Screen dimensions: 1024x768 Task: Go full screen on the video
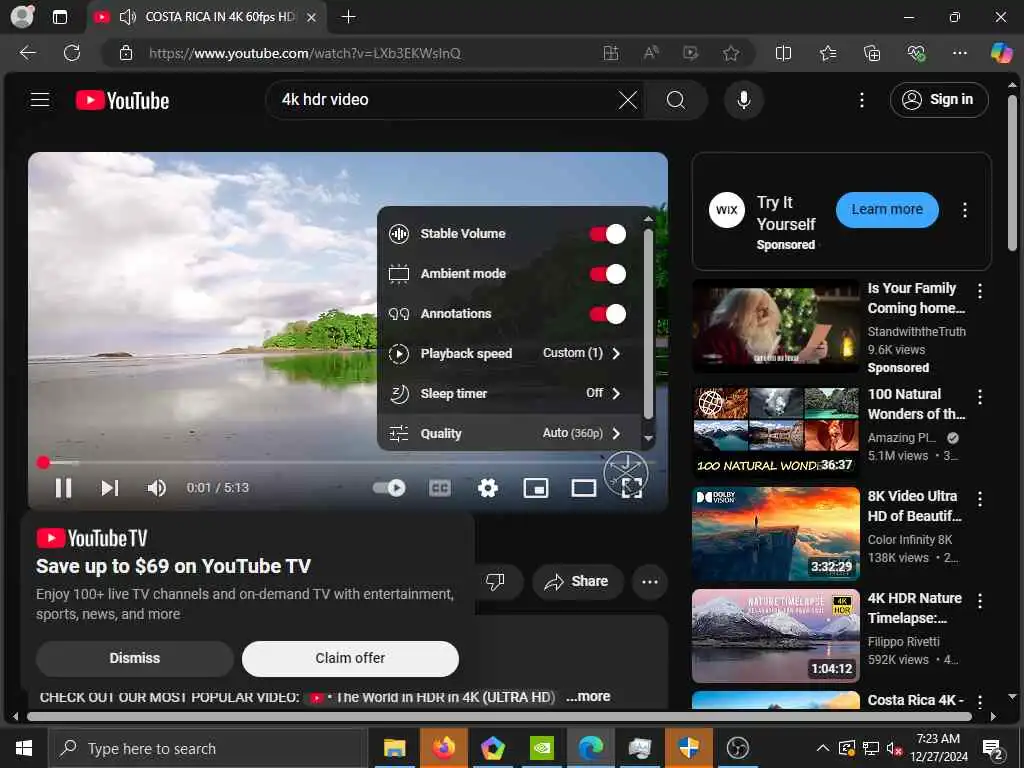(631, 488)
